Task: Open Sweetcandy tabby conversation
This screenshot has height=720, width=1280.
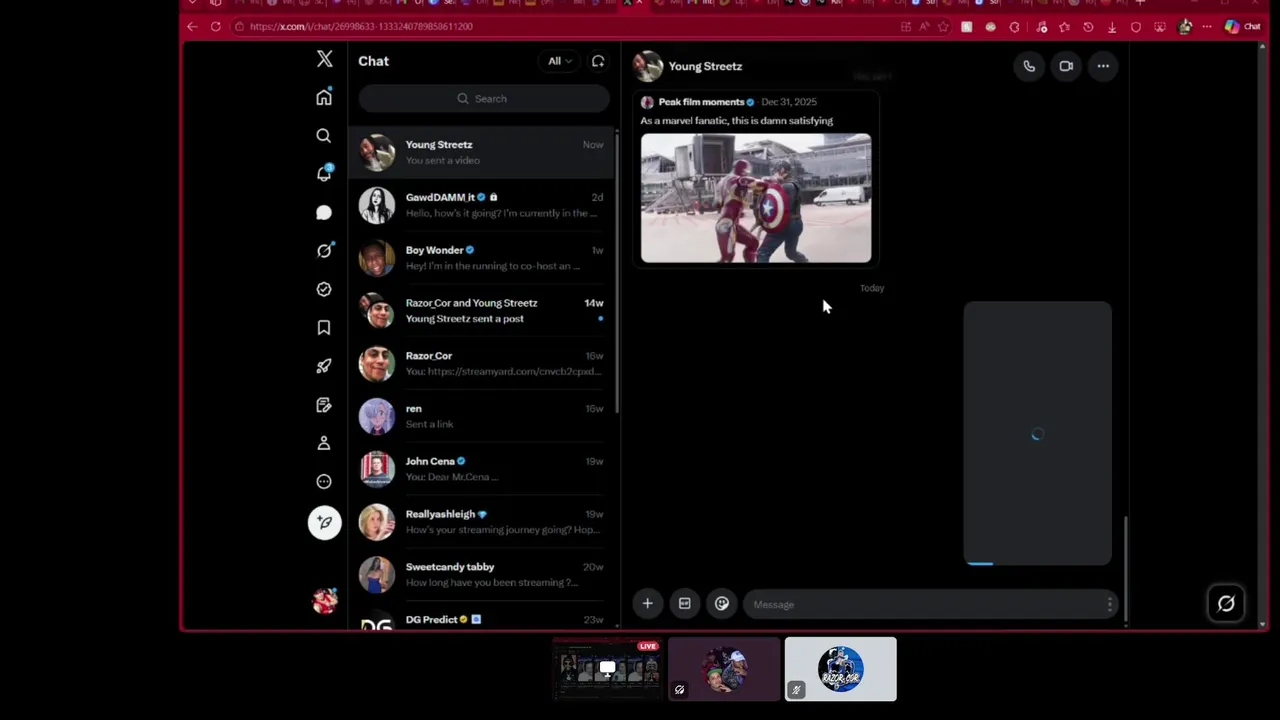Action: pyautogui.click(x=482, y=575)
